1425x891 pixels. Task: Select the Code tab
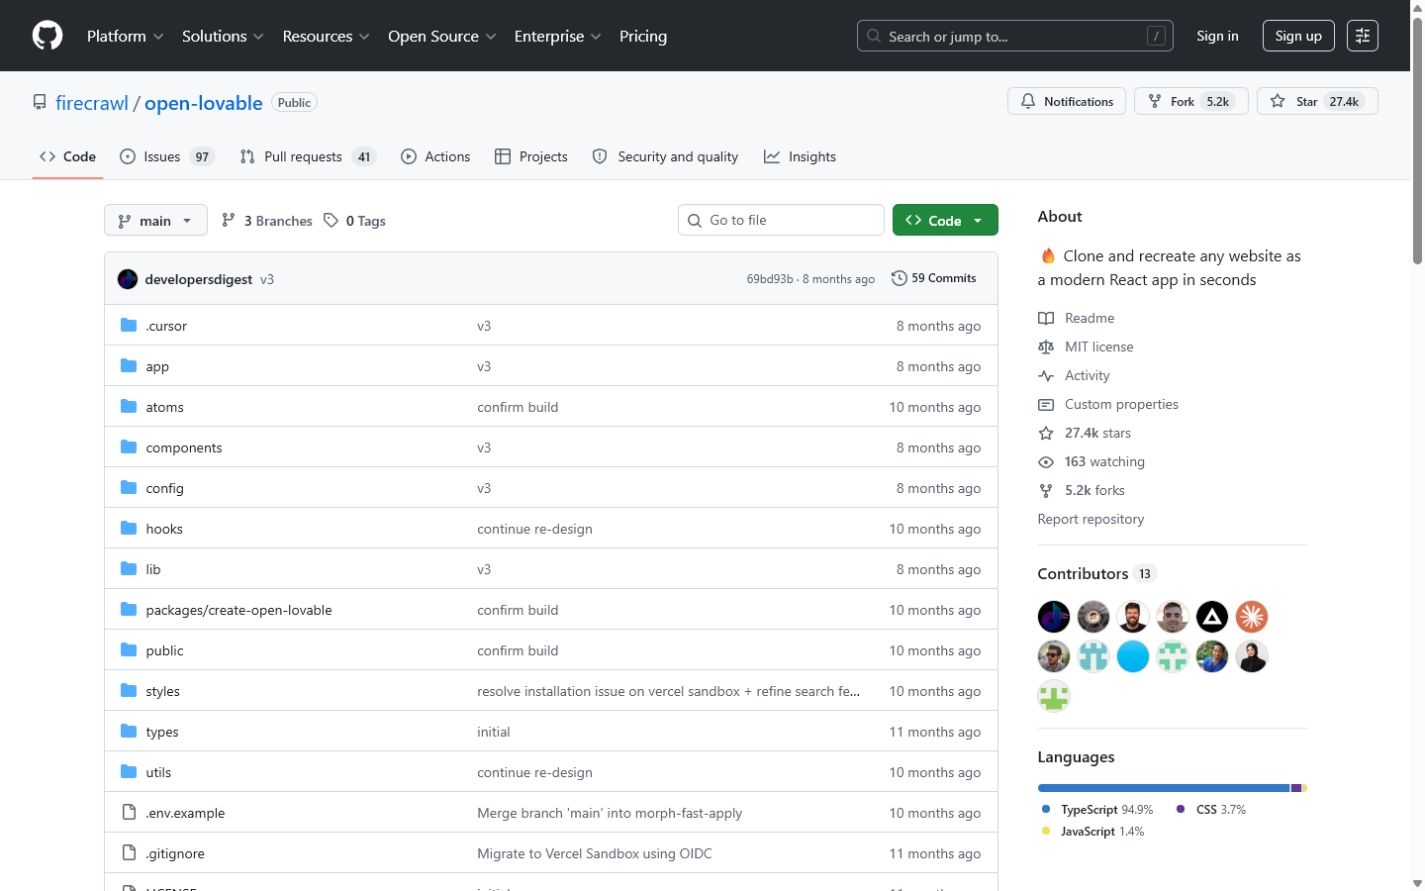(68, 157)
